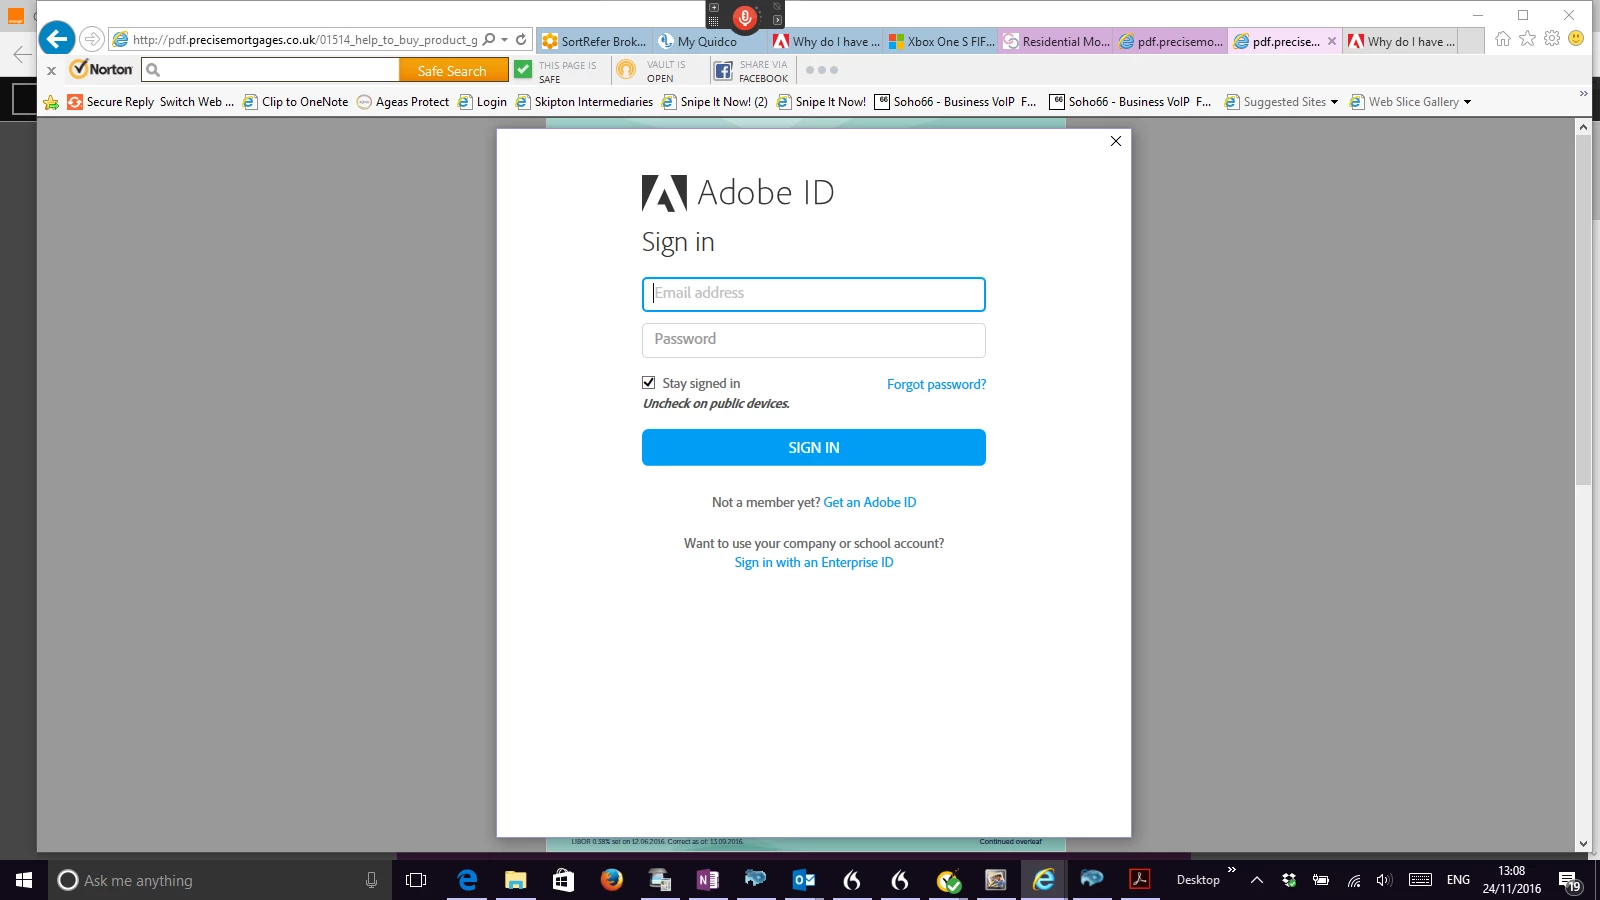Viewport: 1600px width, 900px height.
Task: Click the orange Safe Search button
Action: click(x=452, y=70)
